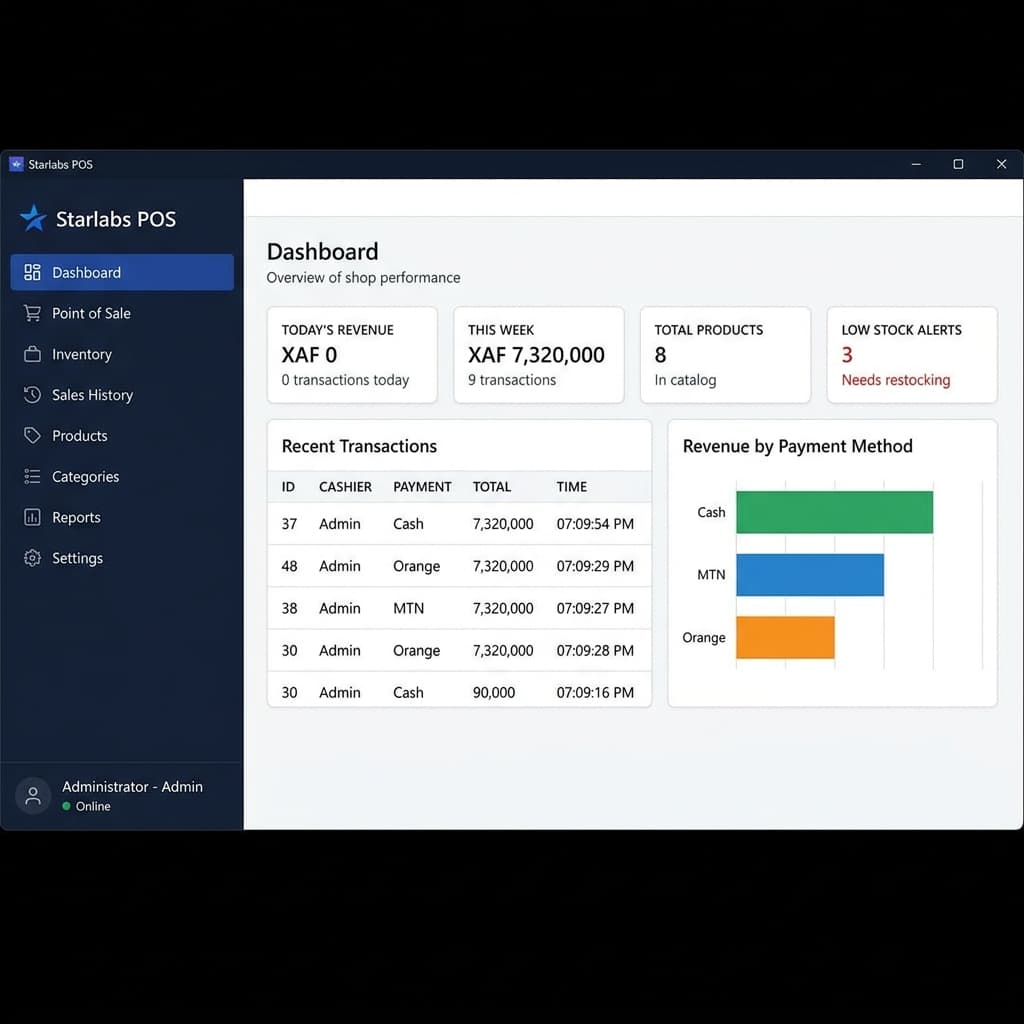Navigate to Products
Image resolution: width=1024 pixels, height=1024 pixels.
(x=122, y=436)
